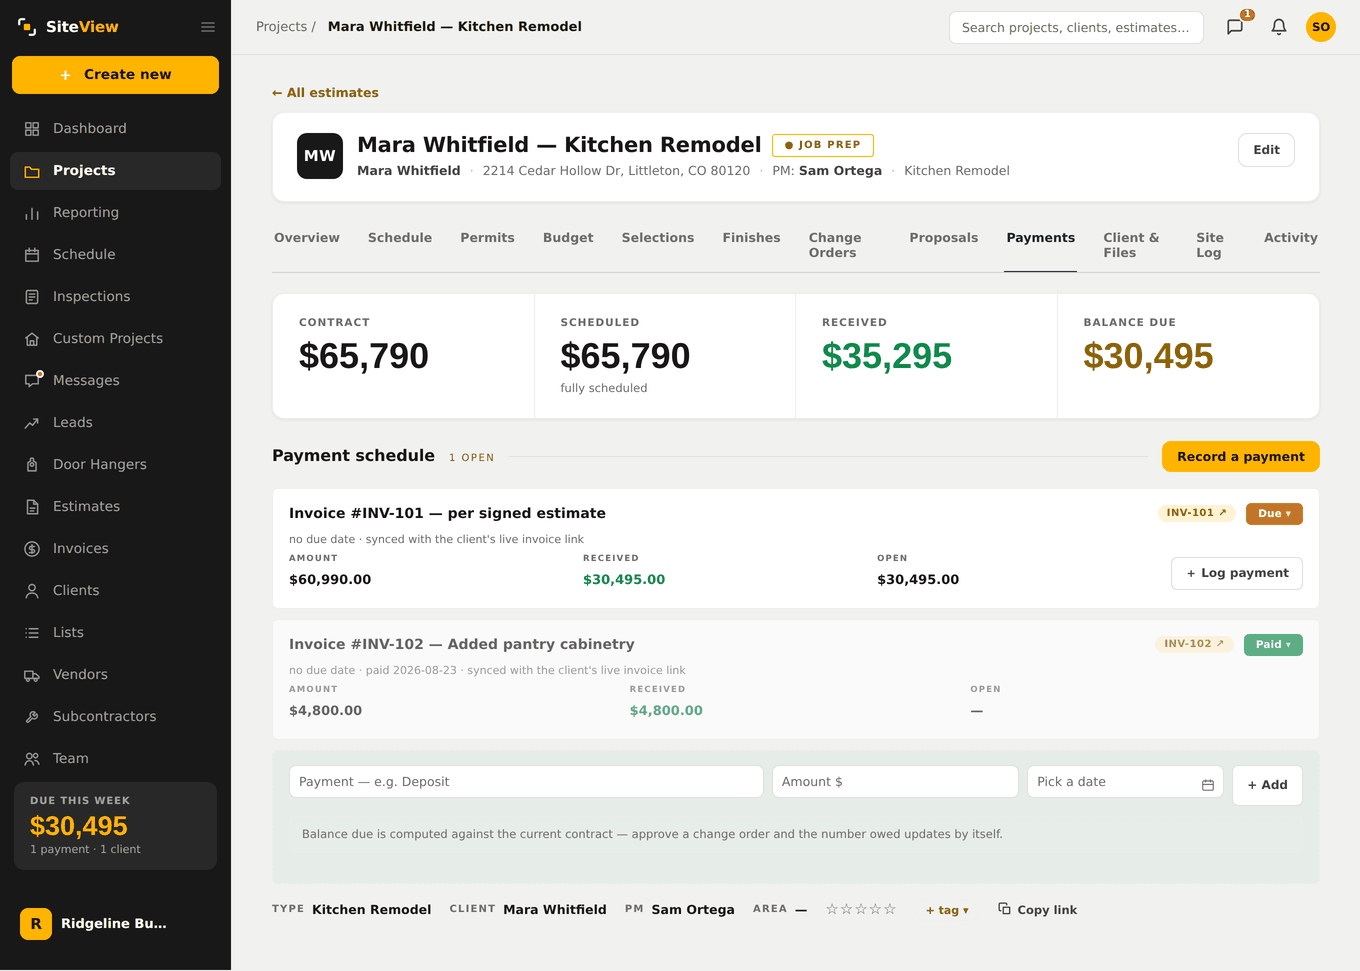Screen dimensions: 1360x971
Task: Click the Custom Projects house icon
Action: tap(32, 339)
